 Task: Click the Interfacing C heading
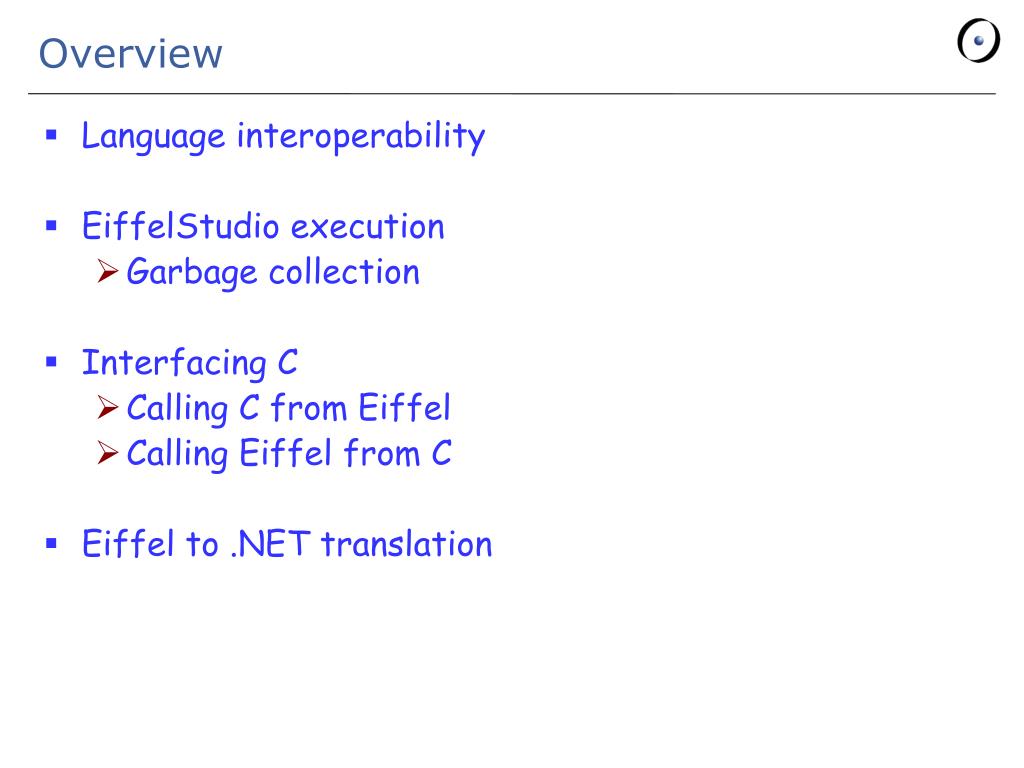tap(189, 363)
